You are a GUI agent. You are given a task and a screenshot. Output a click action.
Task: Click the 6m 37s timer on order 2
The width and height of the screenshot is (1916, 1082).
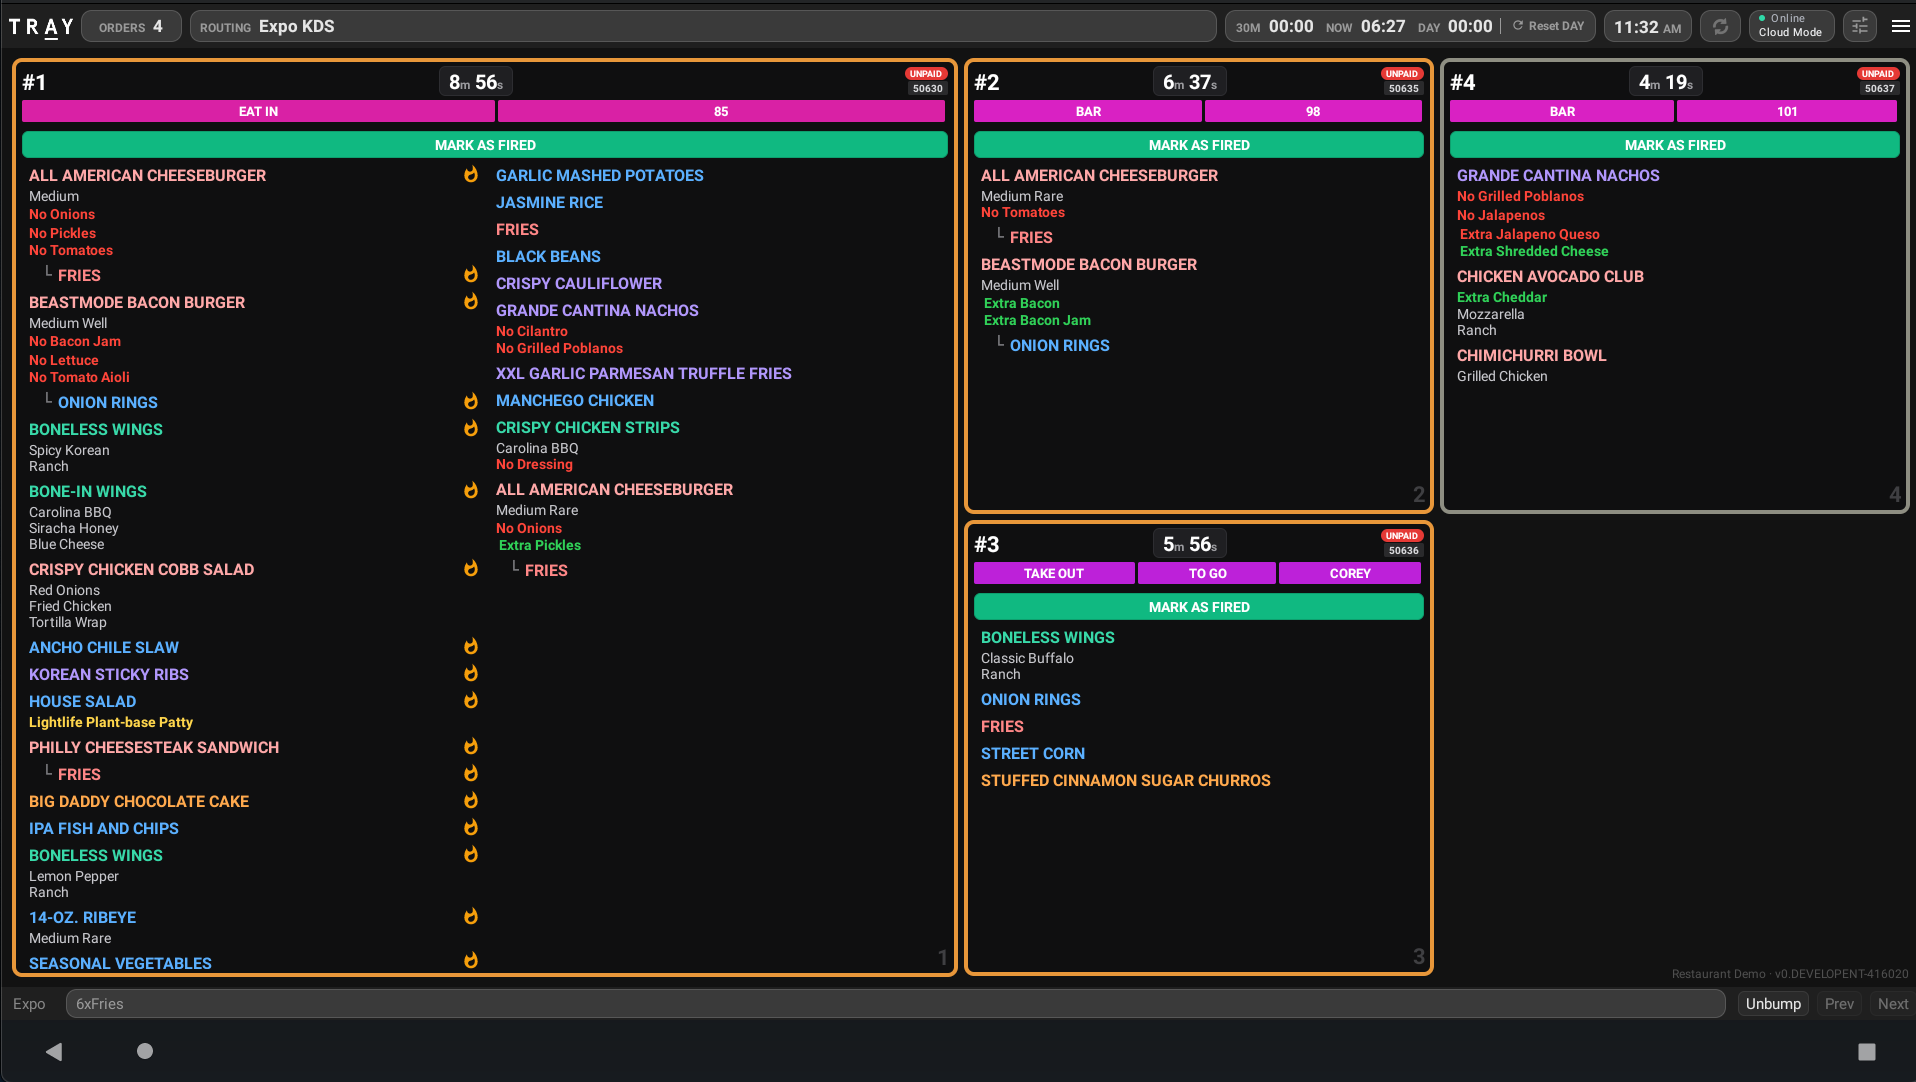[1190, 82]
